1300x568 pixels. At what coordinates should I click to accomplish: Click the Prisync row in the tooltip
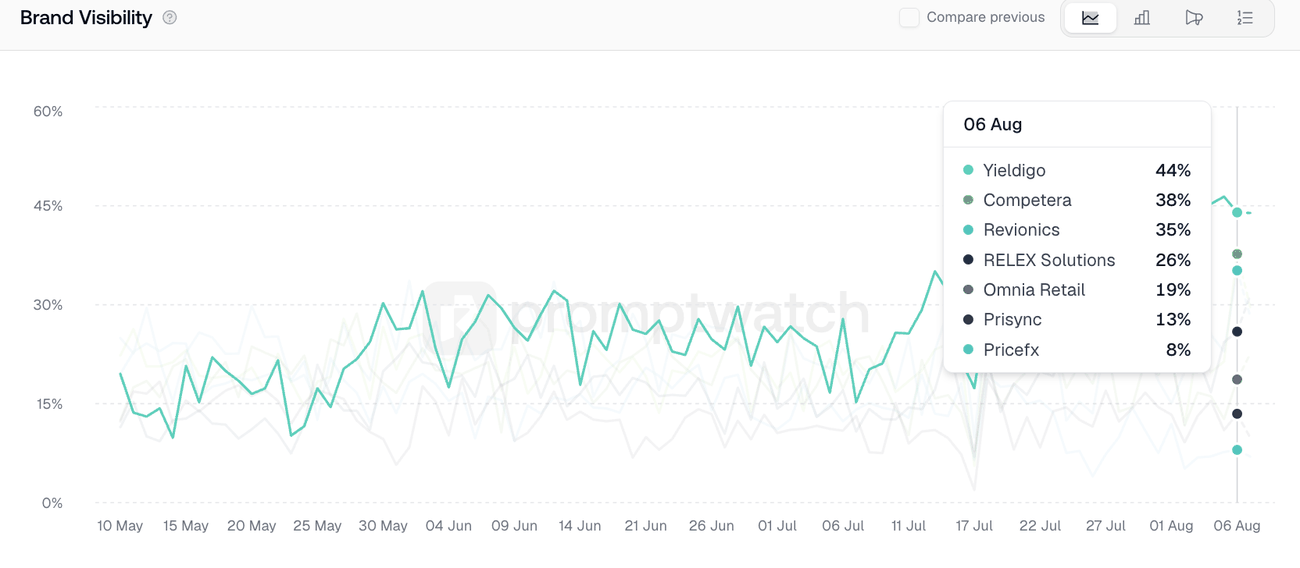click(1077, 320)
